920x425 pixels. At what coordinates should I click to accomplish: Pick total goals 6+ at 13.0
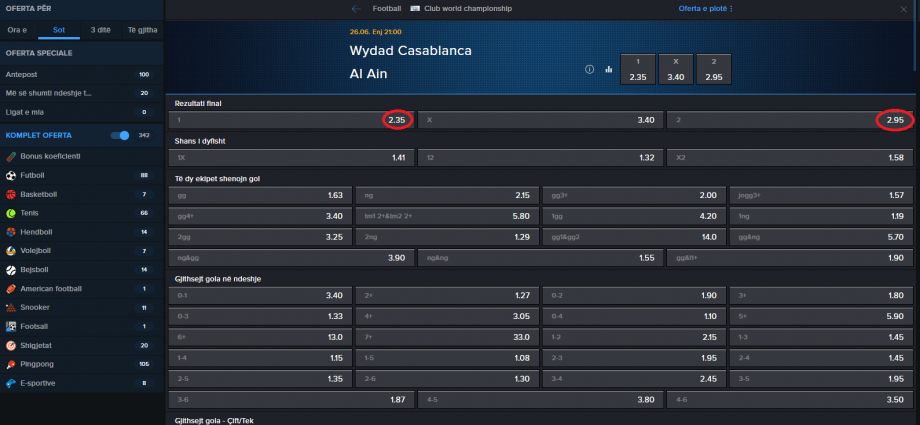260,337
